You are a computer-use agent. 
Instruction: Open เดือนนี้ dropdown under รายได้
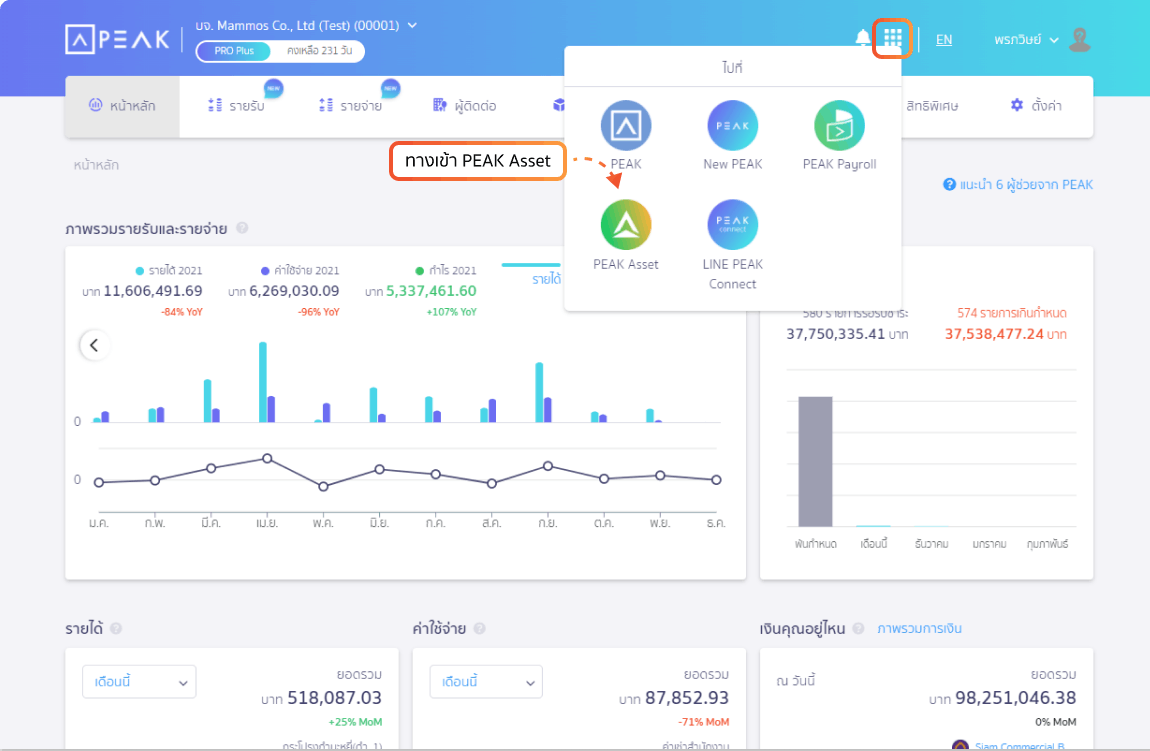[x=139, y=682]
